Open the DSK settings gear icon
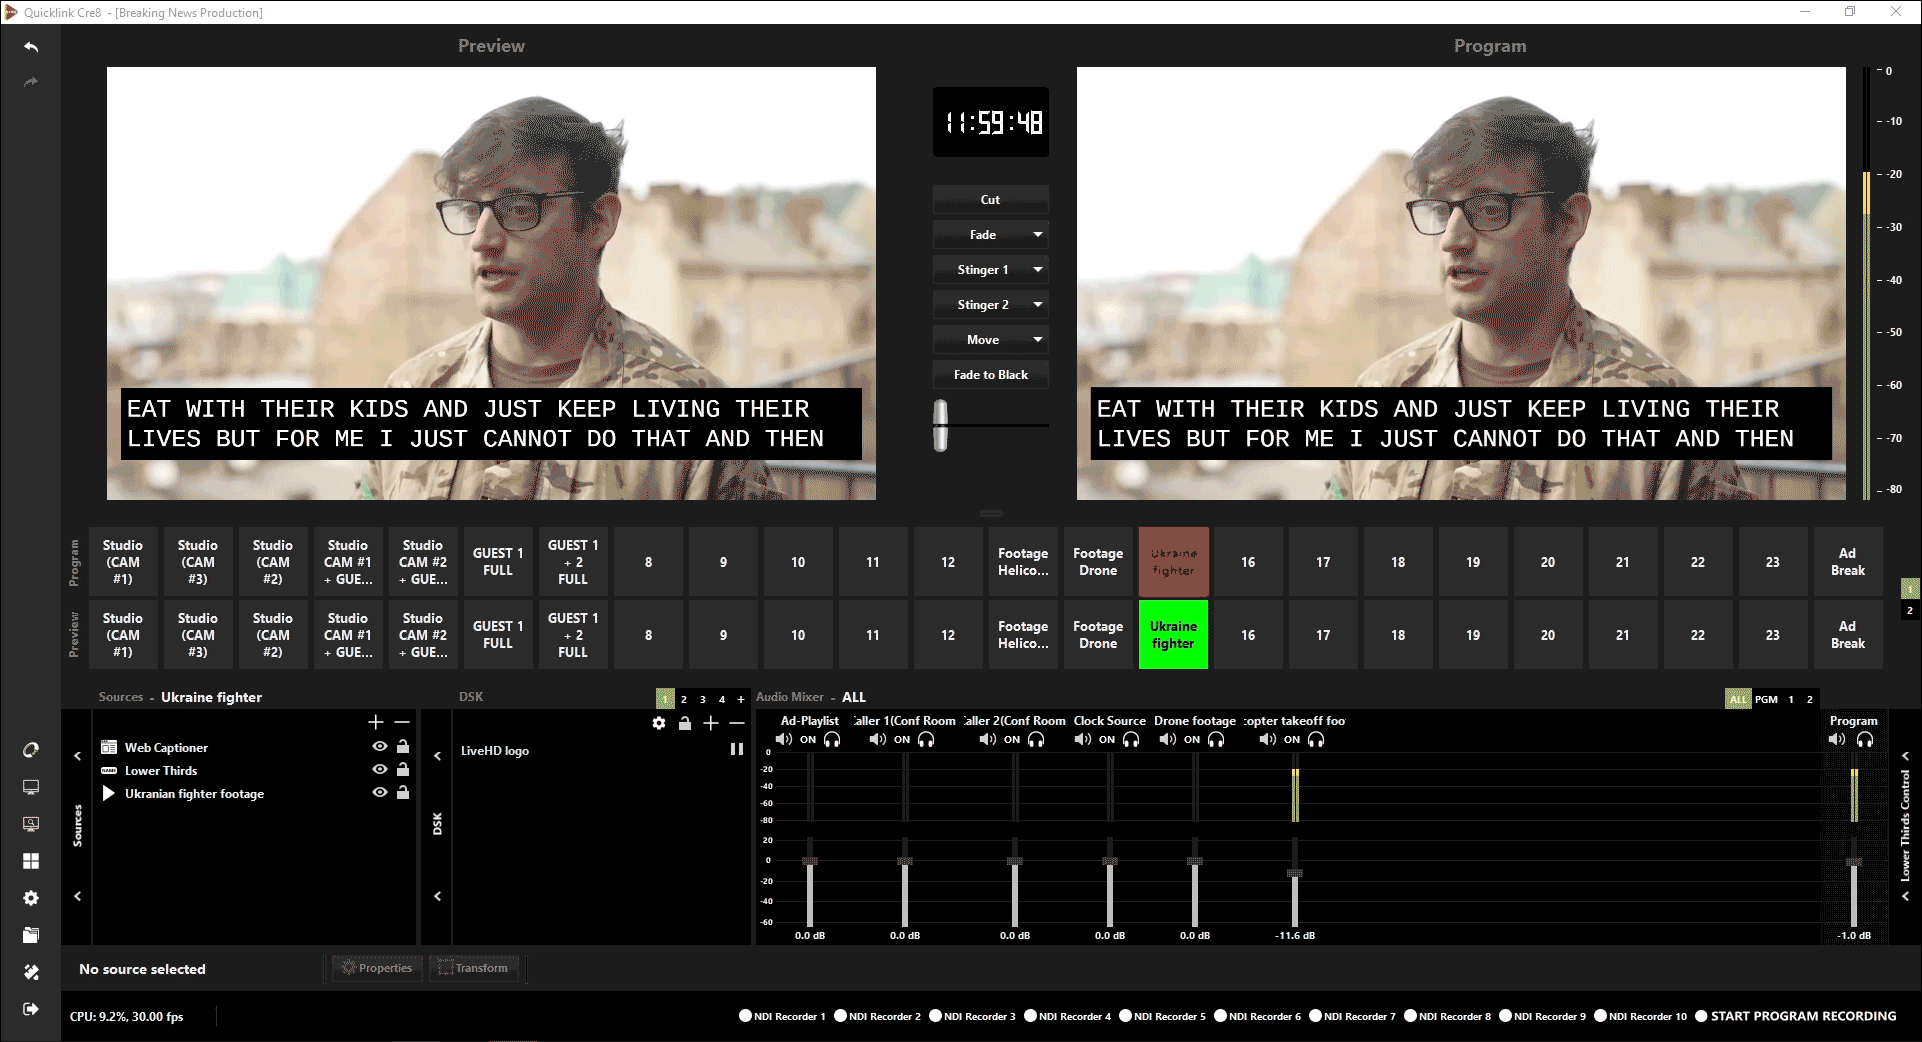 [659, 723]
